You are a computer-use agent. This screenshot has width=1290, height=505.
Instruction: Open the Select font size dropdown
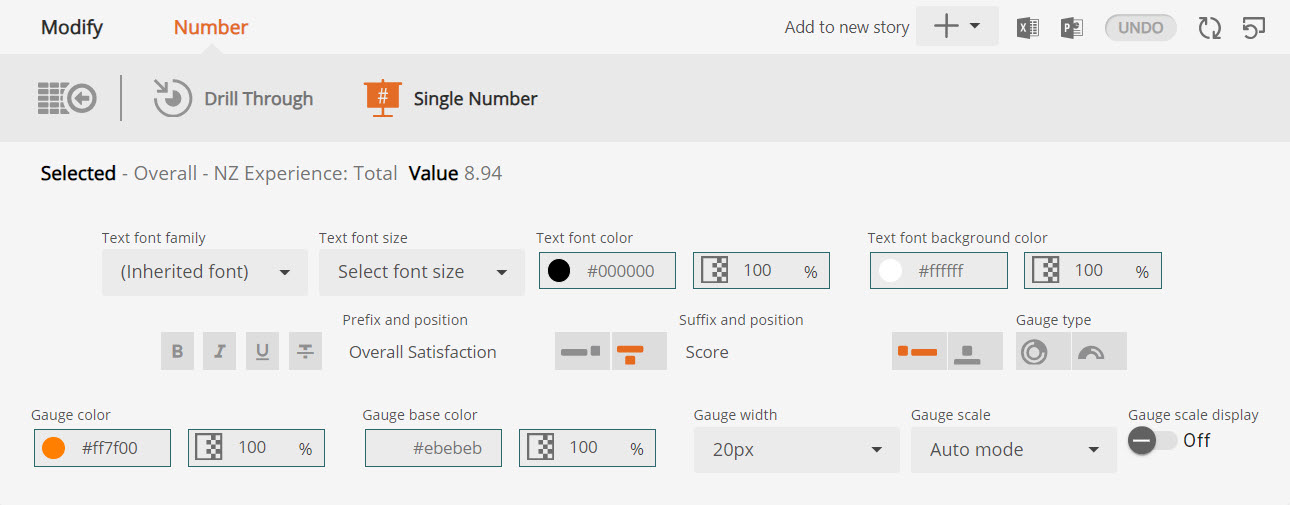pos(422,272)
